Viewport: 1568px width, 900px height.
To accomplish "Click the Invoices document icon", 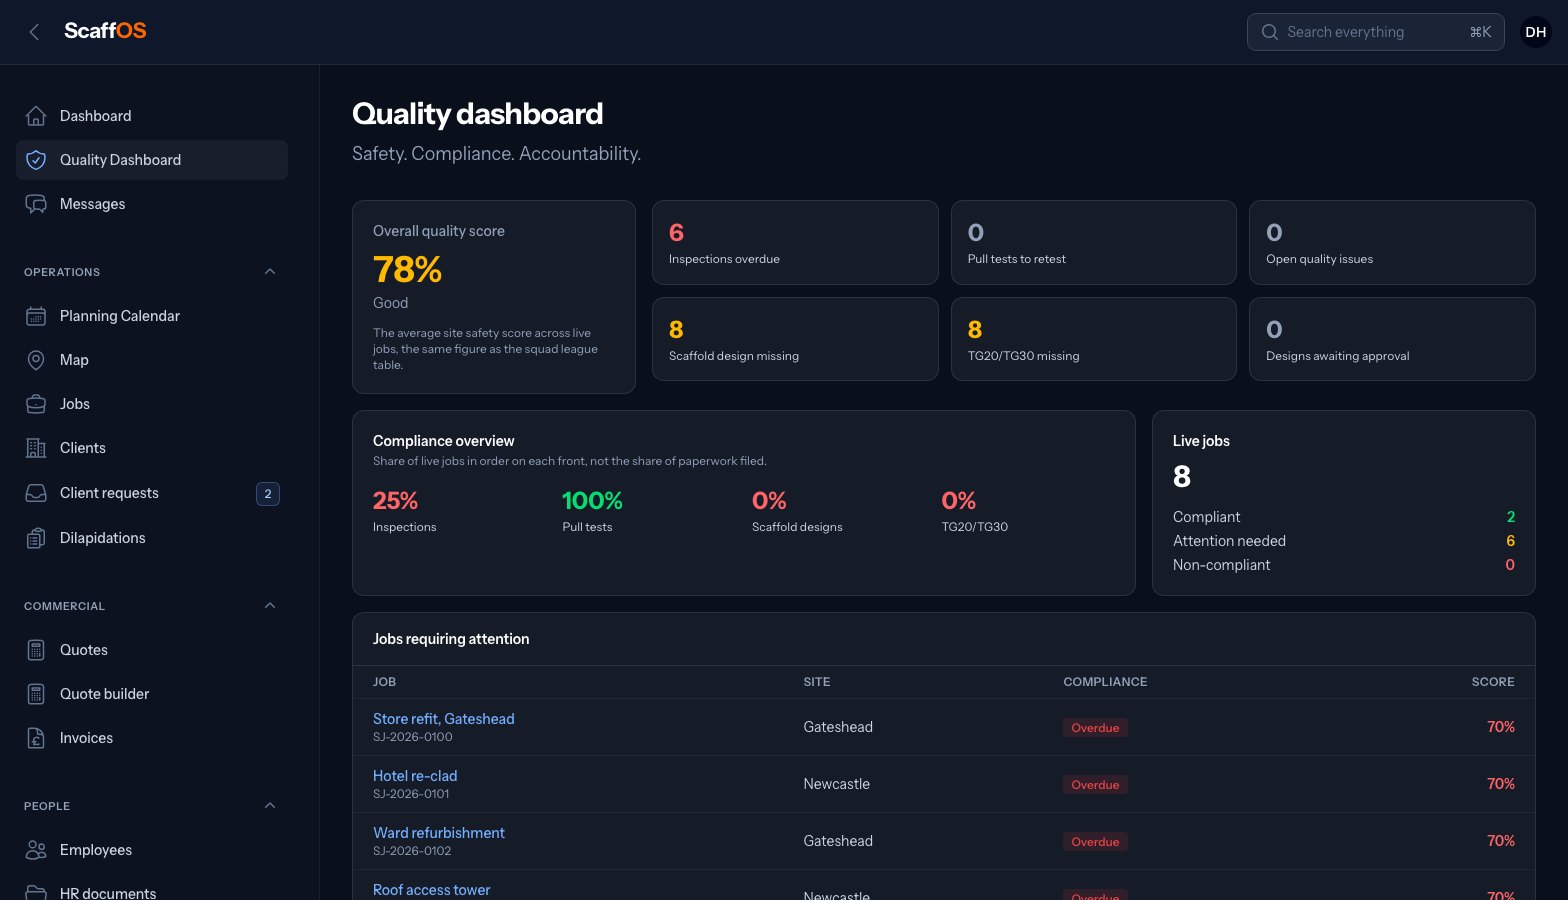I will [x=36, y=738].
